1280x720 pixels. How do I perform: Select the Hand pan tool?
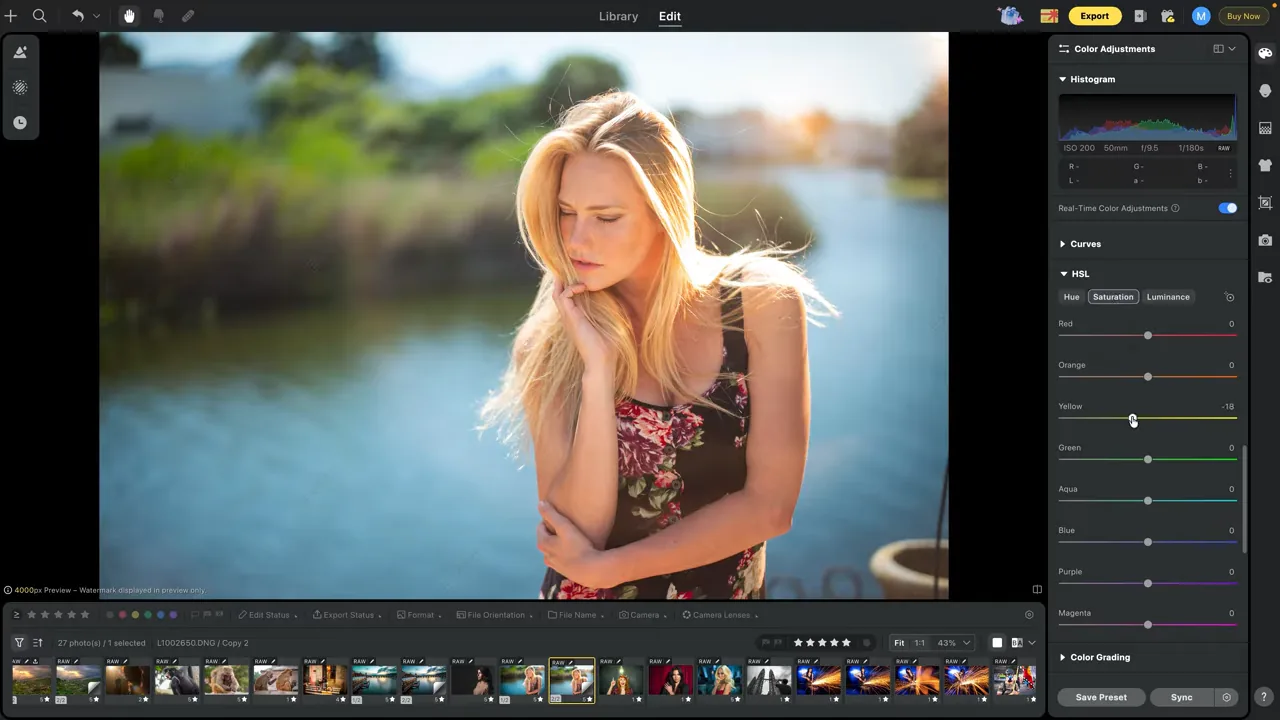(x=129, y=16)
